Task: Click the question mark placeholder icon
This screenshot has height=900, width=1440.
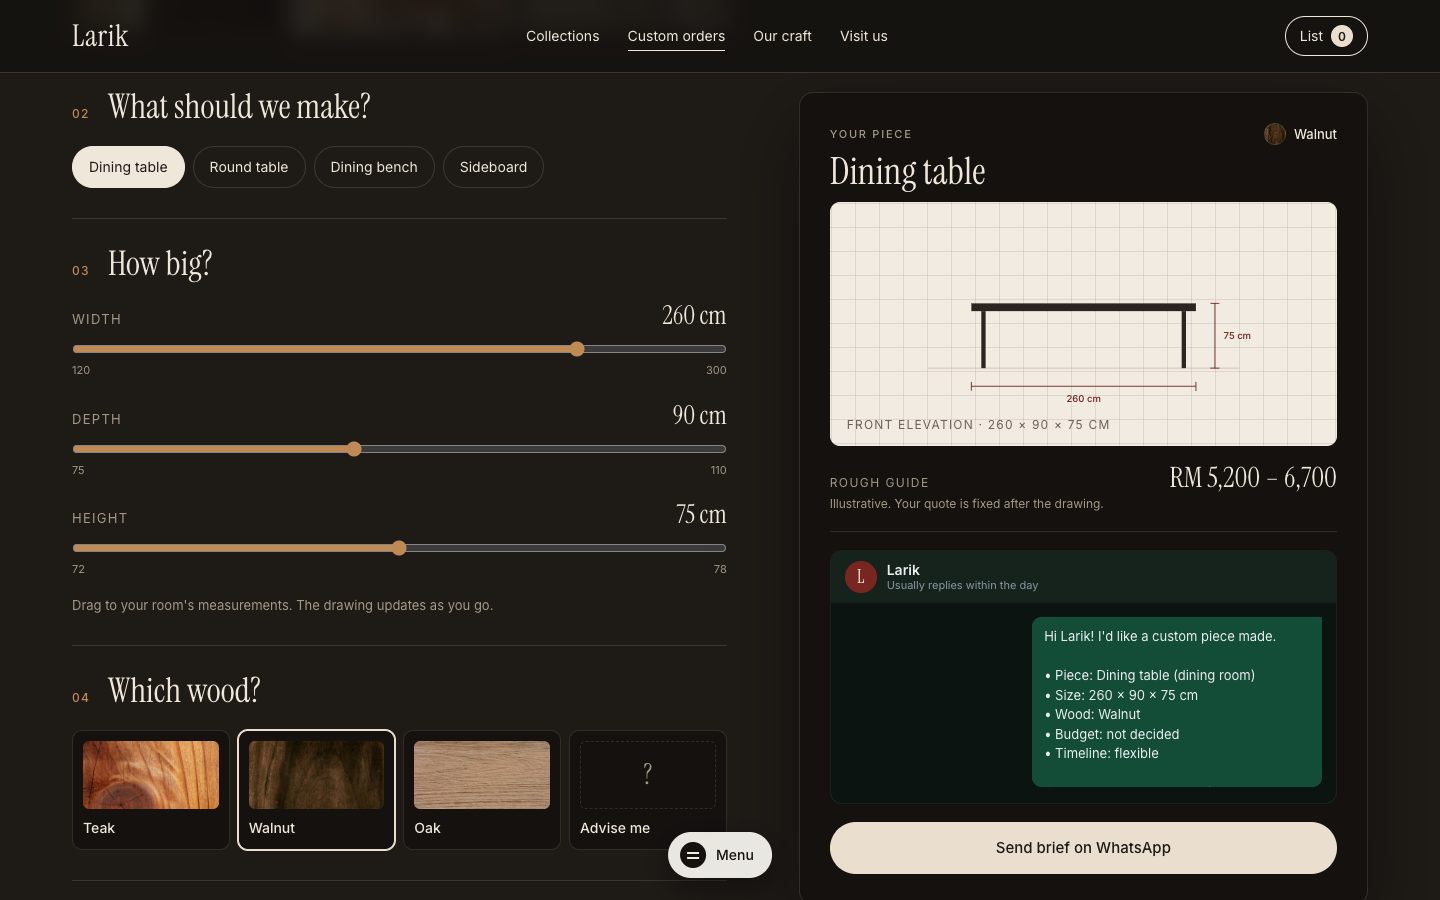Action: (x=647, y=774)
